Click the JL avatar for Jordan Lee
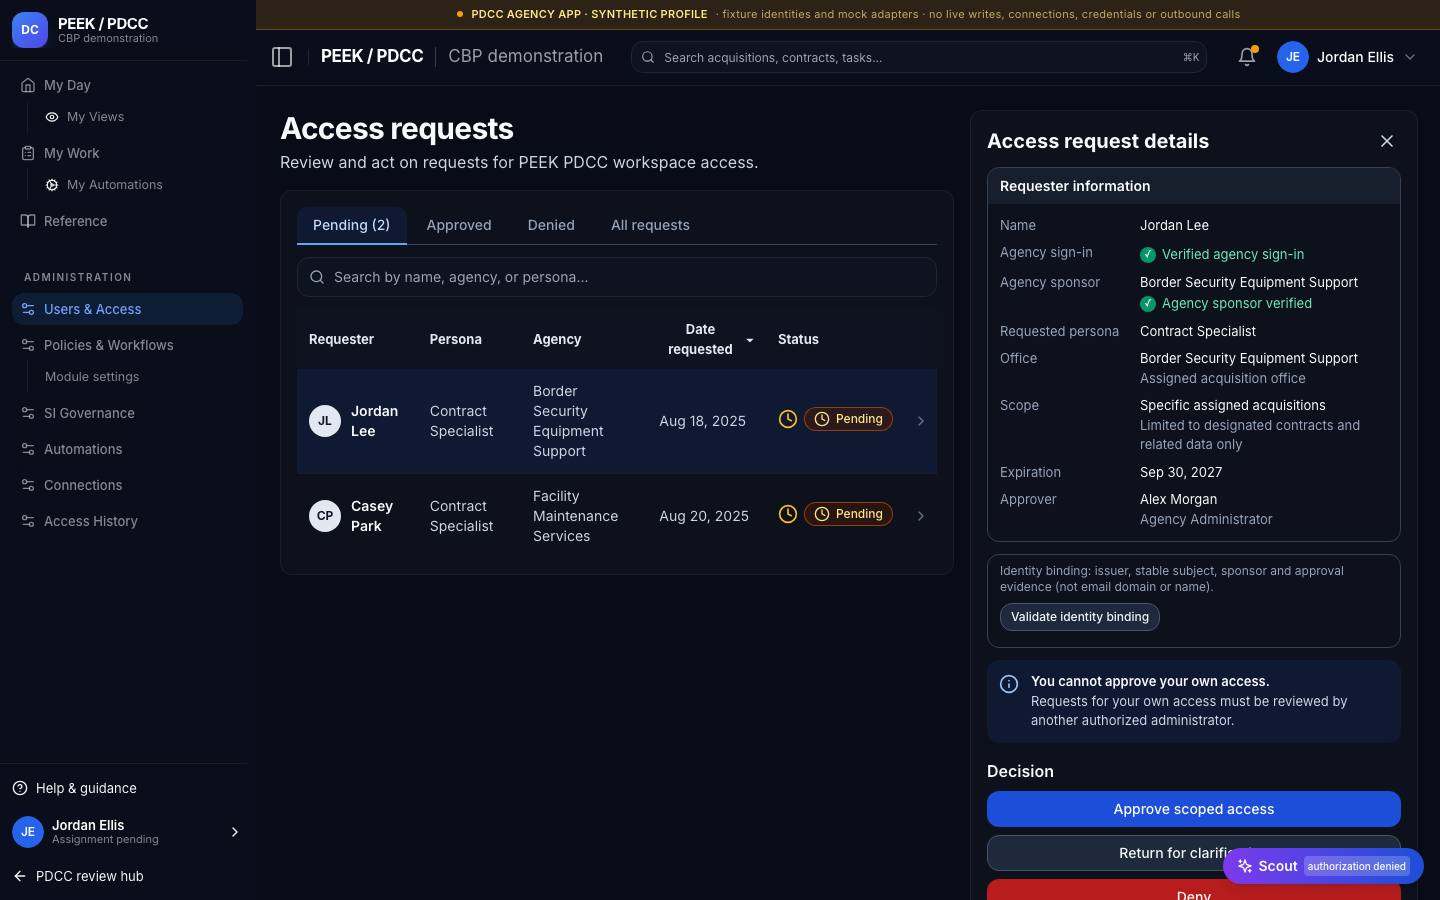The width and height of the screenshot is (1440, 900). pyautogui.click(x=325, y=421)
